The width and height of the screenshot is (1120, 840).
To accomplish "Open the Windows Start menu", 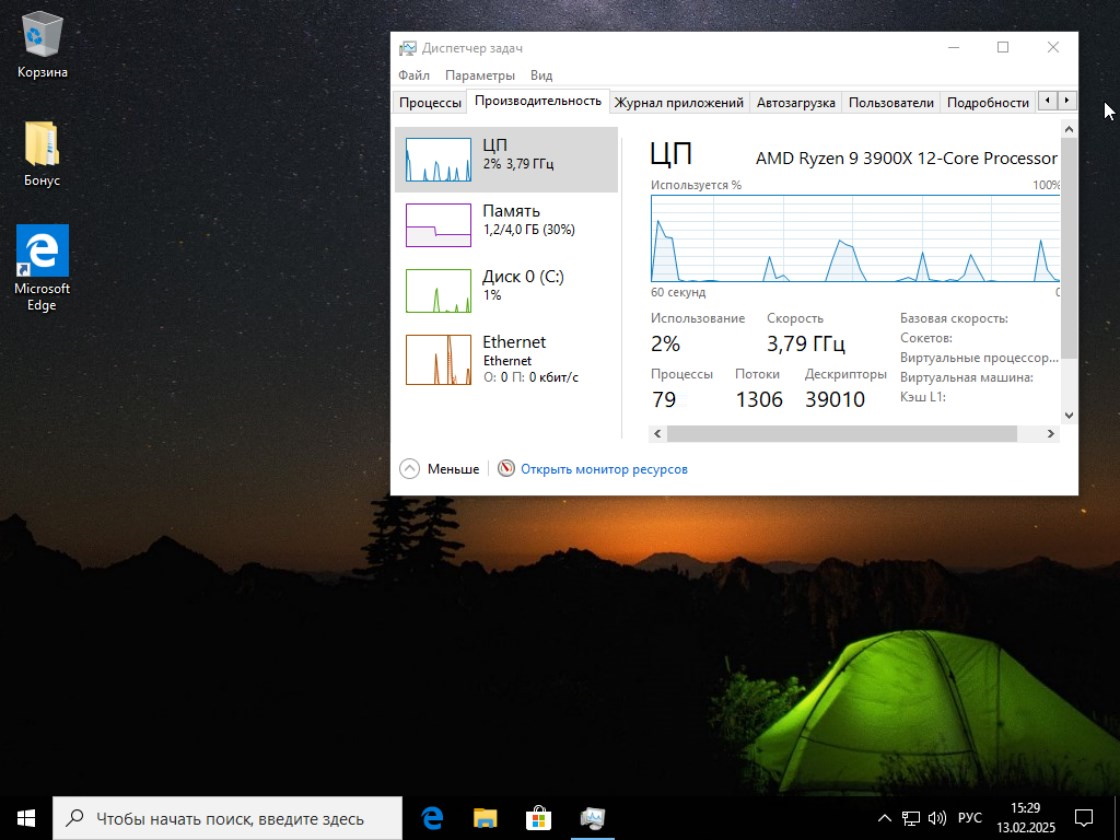I will pos(26,819).
